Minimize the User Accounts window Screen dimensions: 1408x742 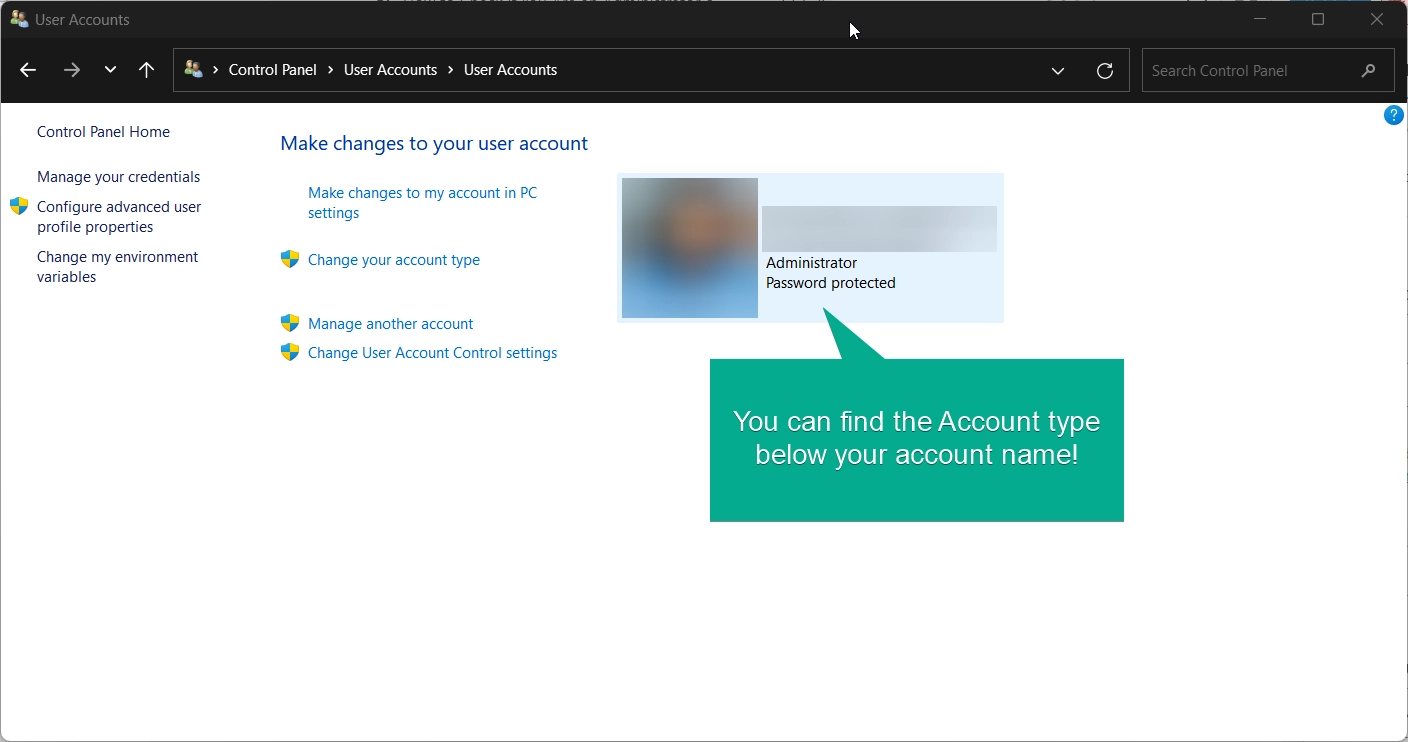[1260, 19]
